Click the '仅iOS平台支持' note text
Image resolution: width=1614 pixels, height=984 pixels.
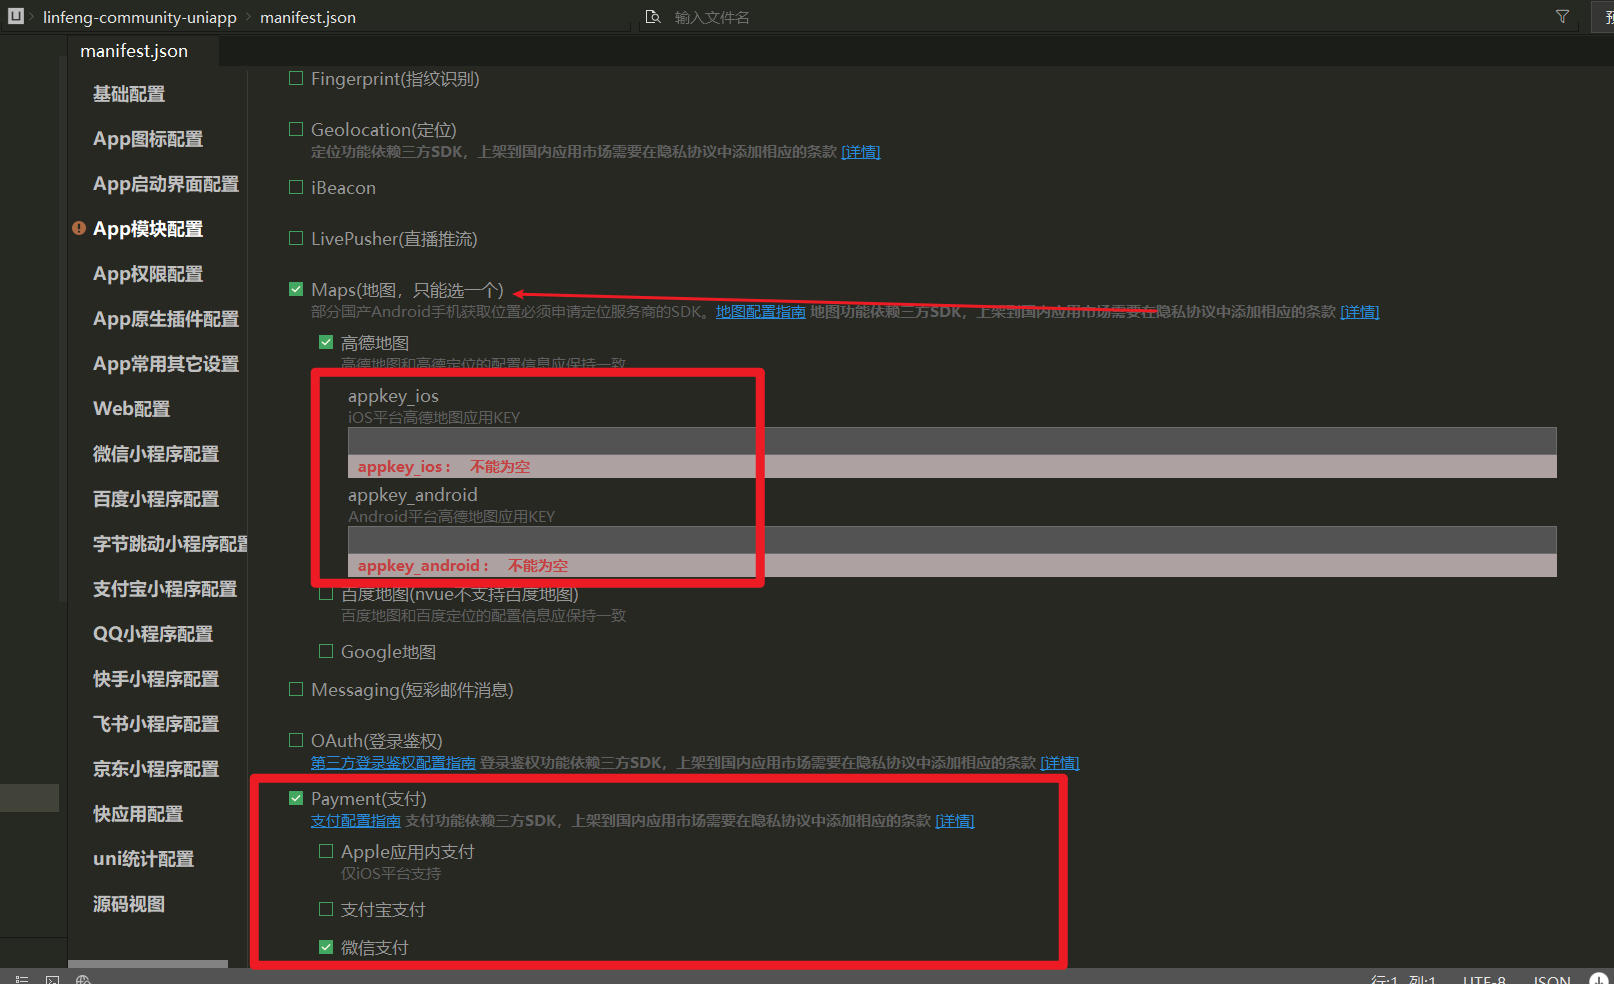click(x=391, y=874)
